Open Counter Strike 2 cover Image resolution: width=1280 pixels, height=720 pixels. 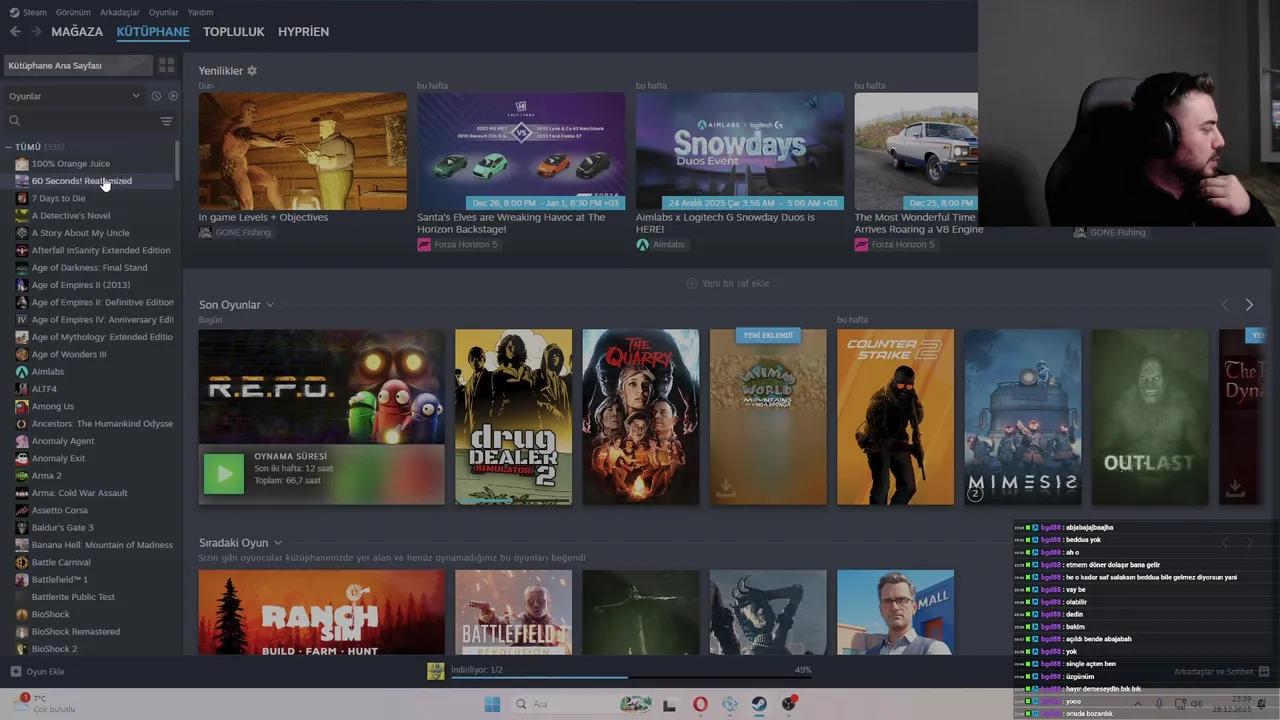tap(895, 417)
